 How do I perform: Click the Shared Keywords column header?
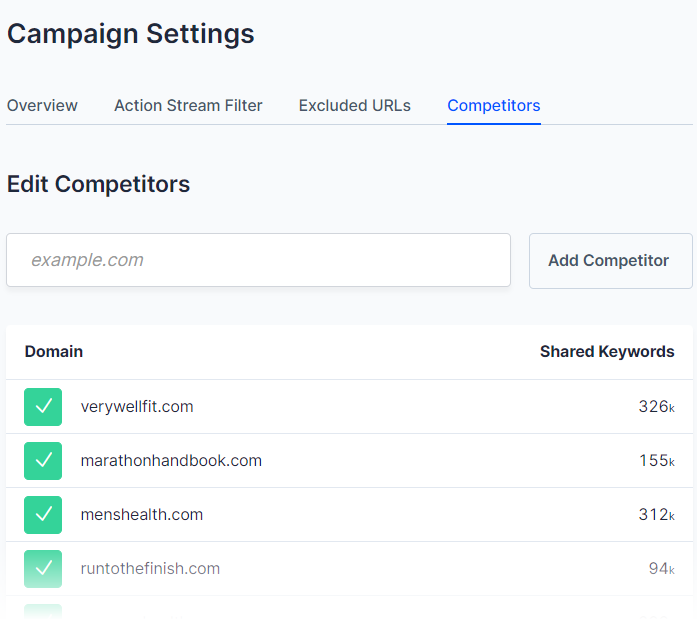[x=607, y=352]
